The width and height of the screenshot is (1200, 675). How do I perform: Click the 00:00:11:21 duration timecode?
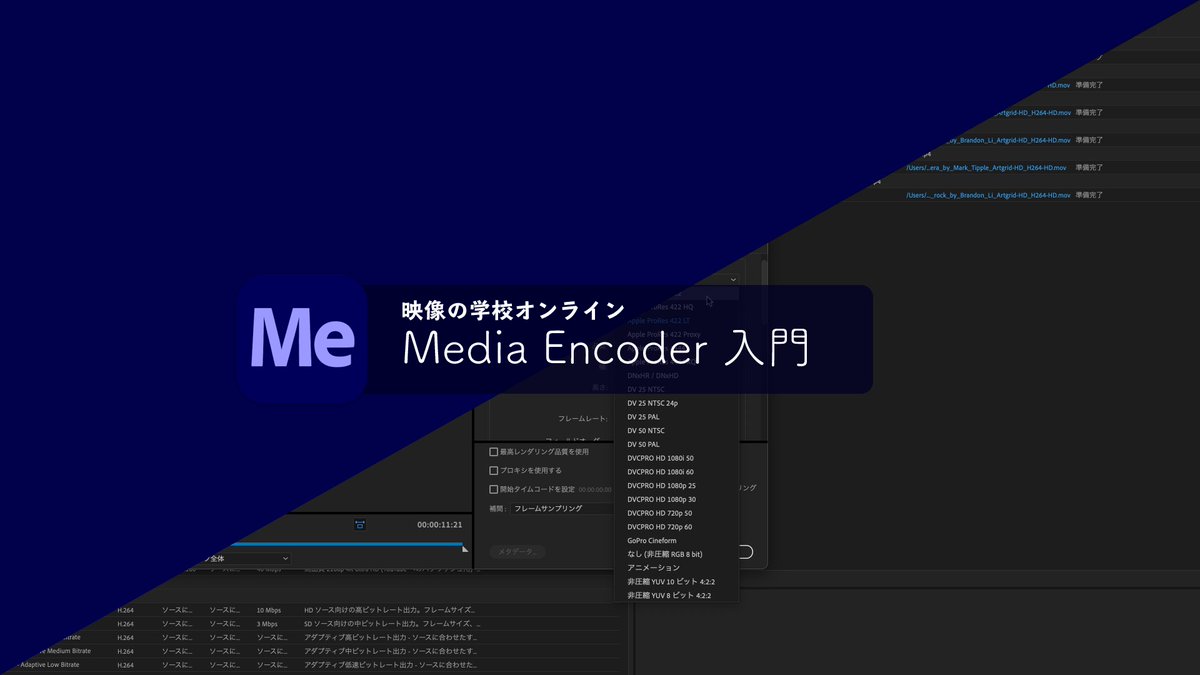439,524
